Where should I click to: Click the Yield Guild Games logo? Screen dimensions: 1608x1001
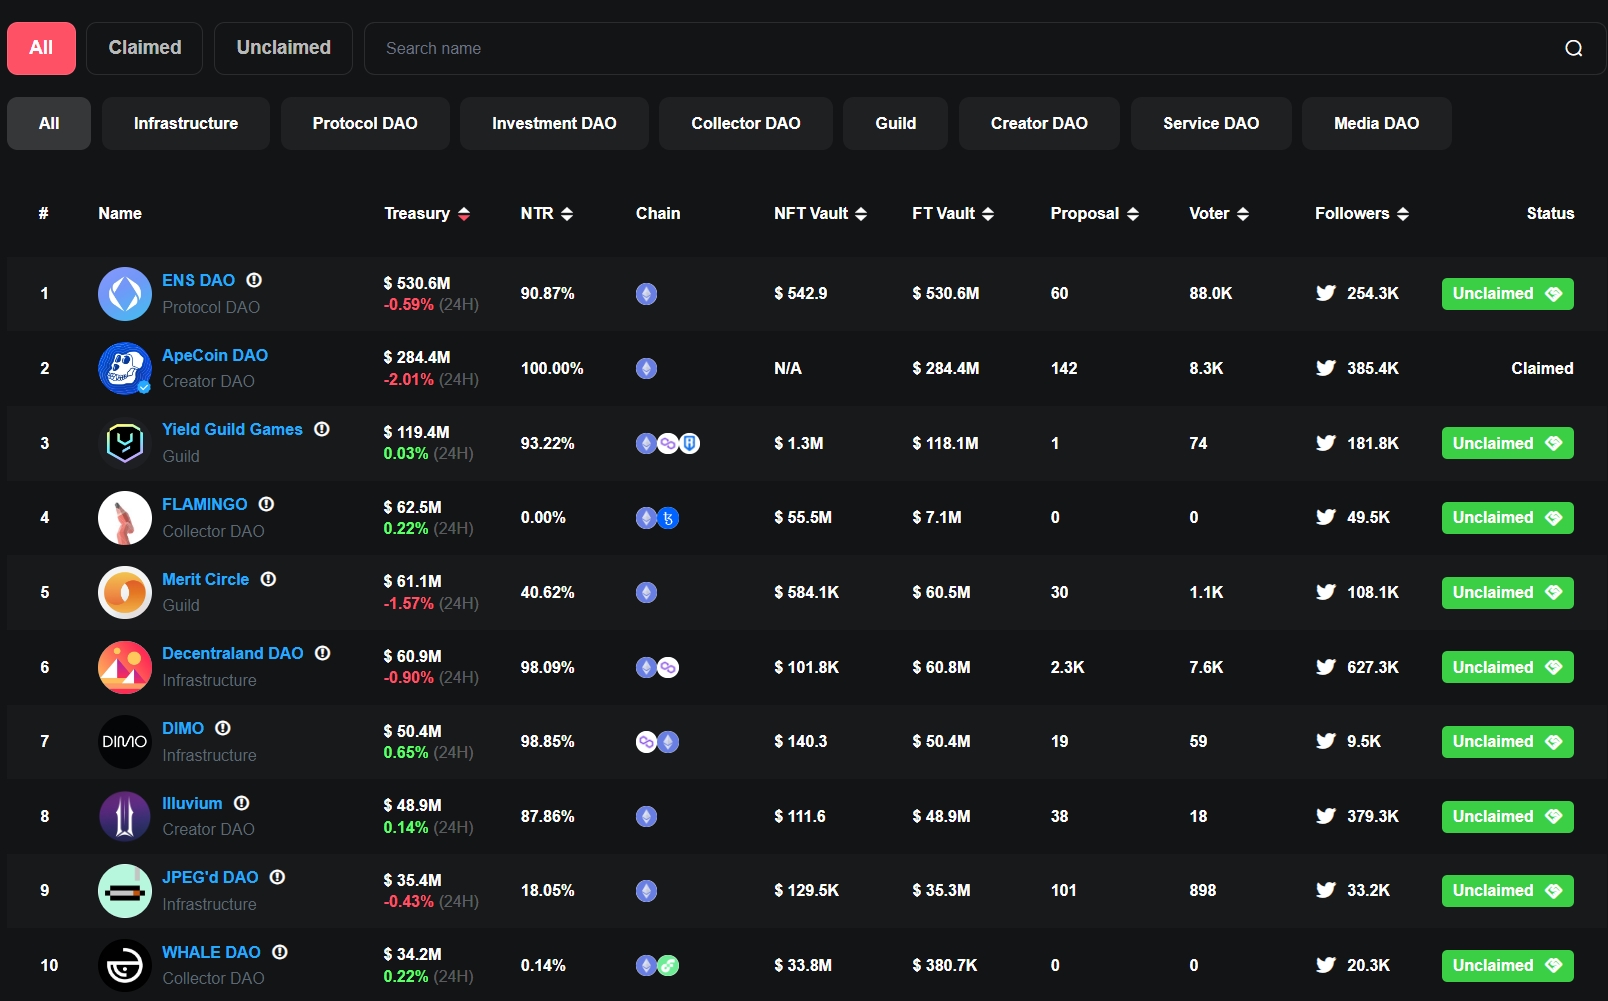point(125,443)
